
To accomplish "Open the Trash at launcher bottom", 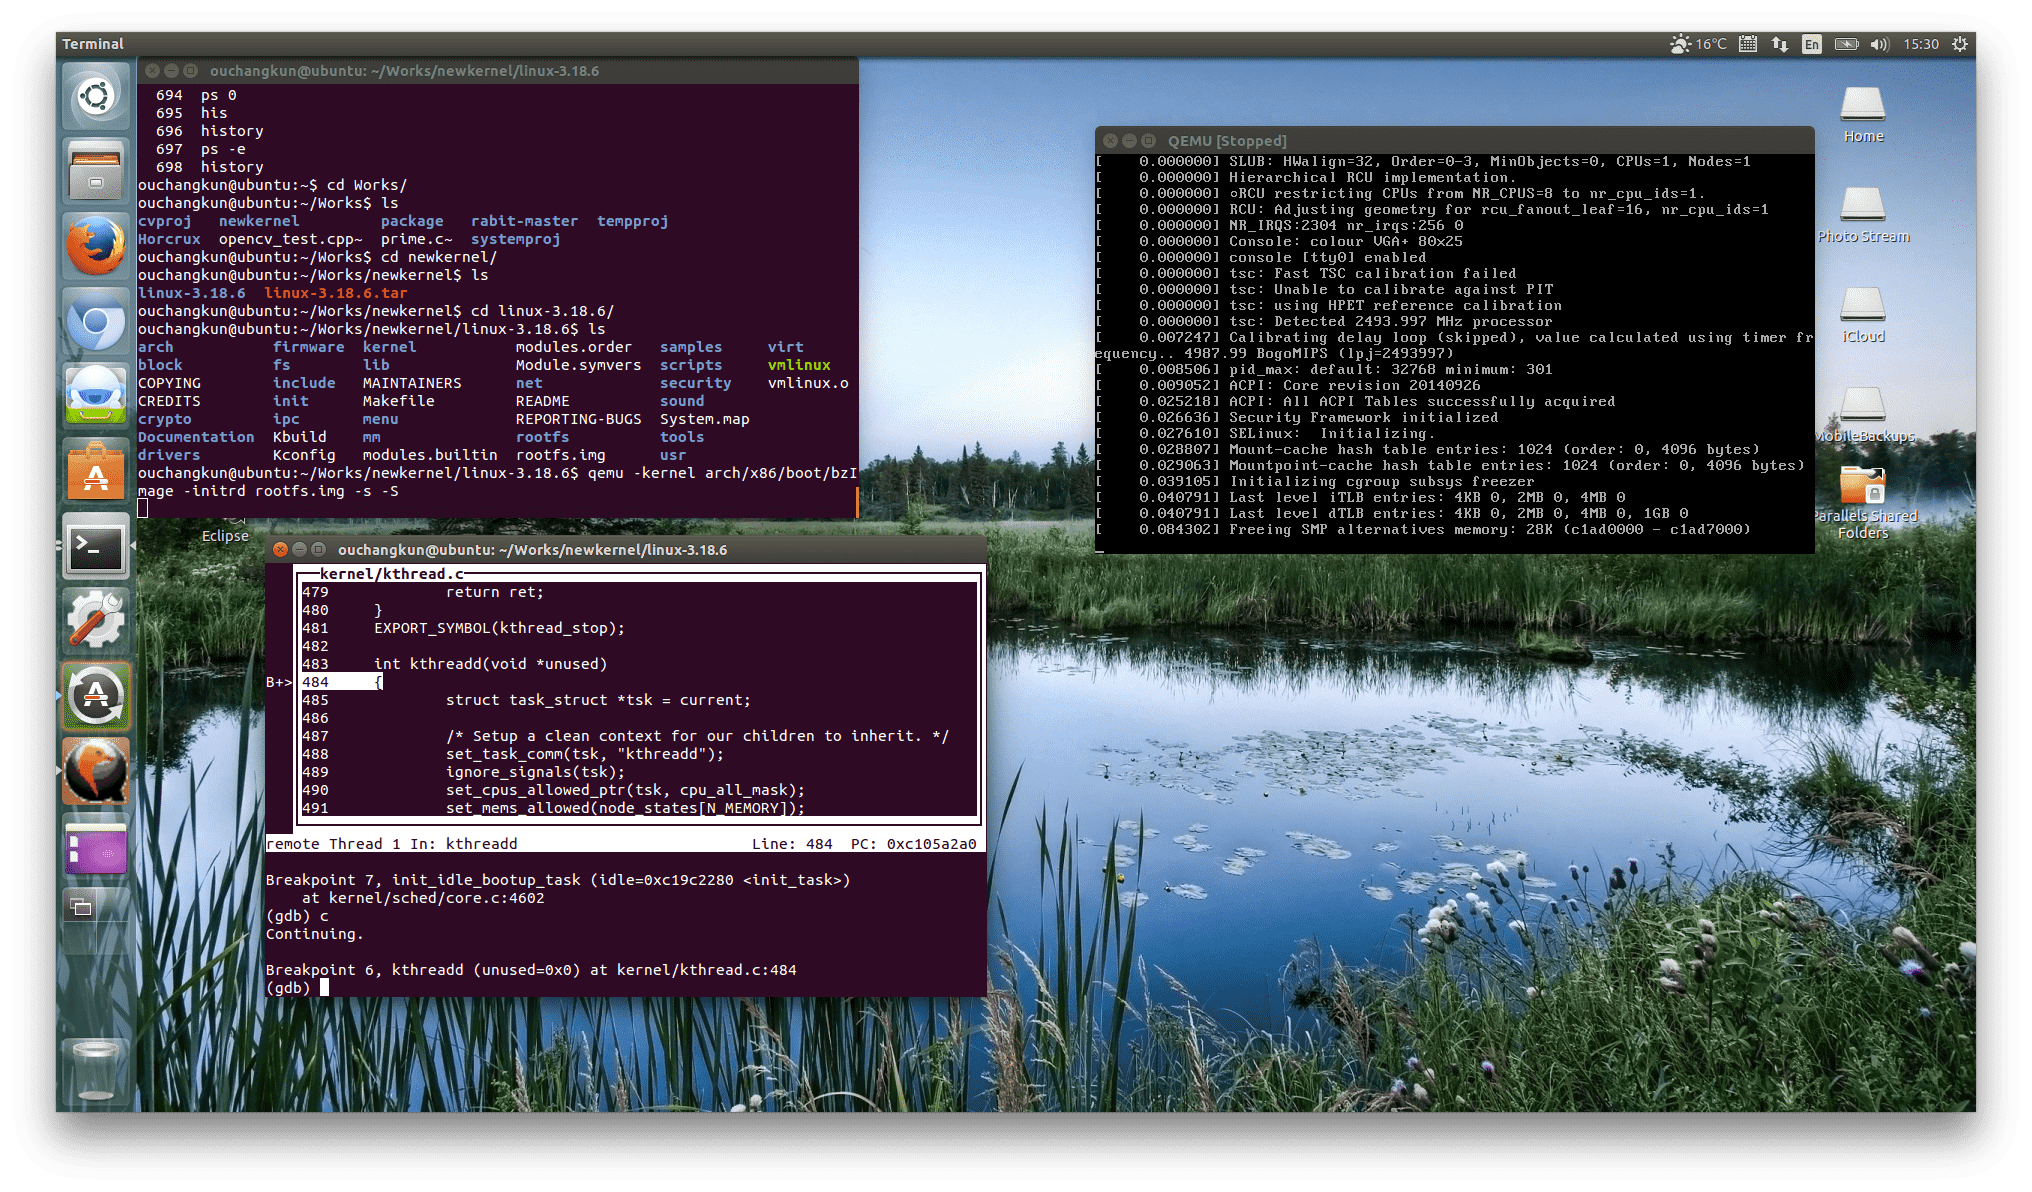I will (x=96, y=1070).
